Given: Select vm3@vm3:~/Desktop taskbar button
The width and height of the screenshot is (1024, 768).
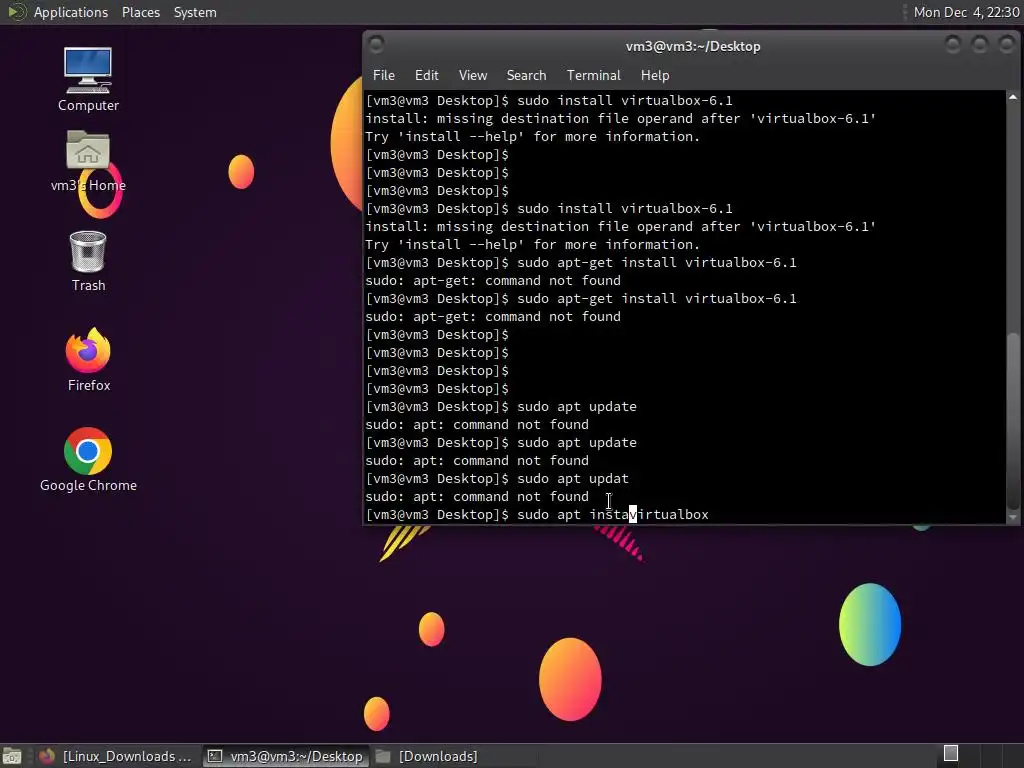Looking at the screenshot, I should point(285,756).
